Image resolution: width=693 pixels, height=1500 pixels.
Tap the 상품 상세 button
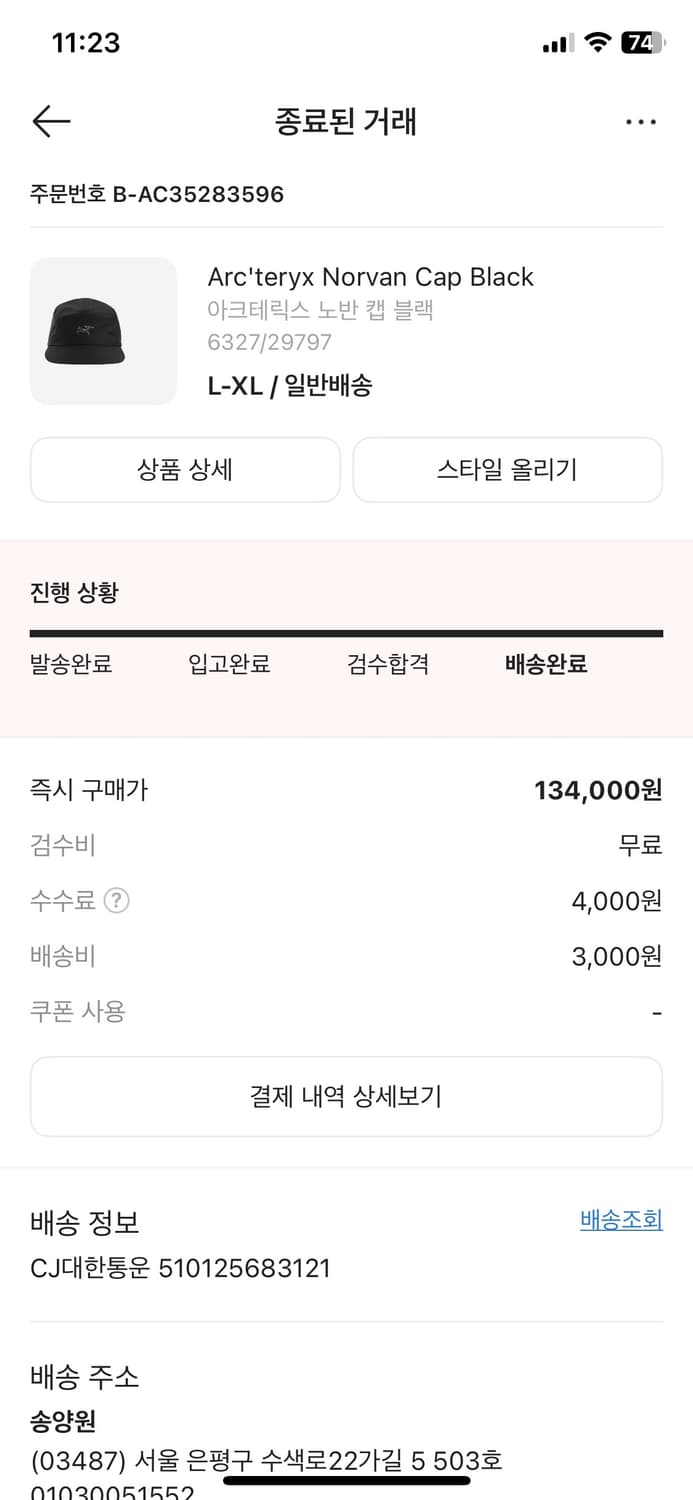tap(185, 470)
